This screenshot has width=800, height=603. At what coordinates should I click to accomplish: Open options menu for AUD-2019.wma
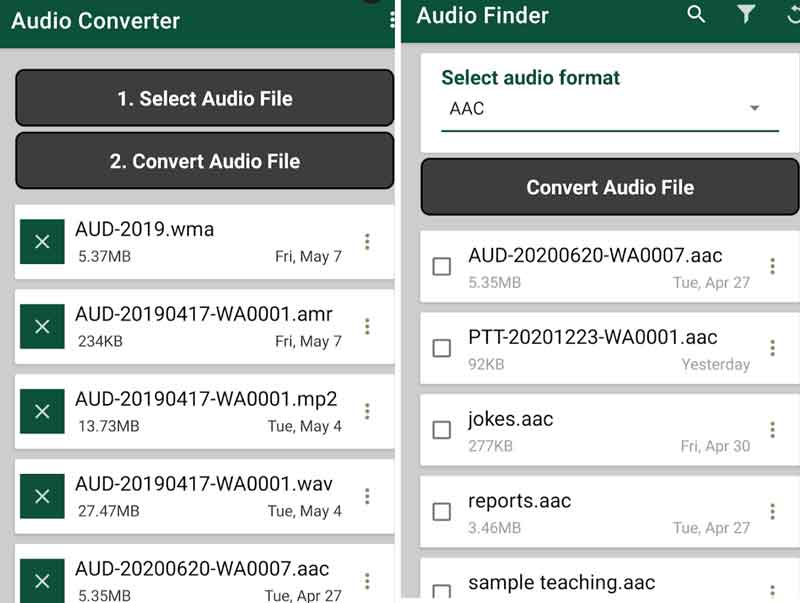pos(368,242)
